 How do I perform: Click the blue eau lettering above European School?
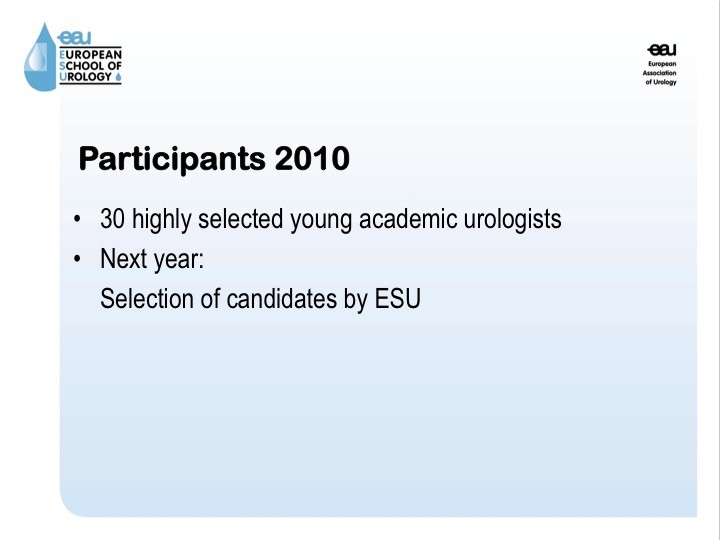tap(74, 38)
